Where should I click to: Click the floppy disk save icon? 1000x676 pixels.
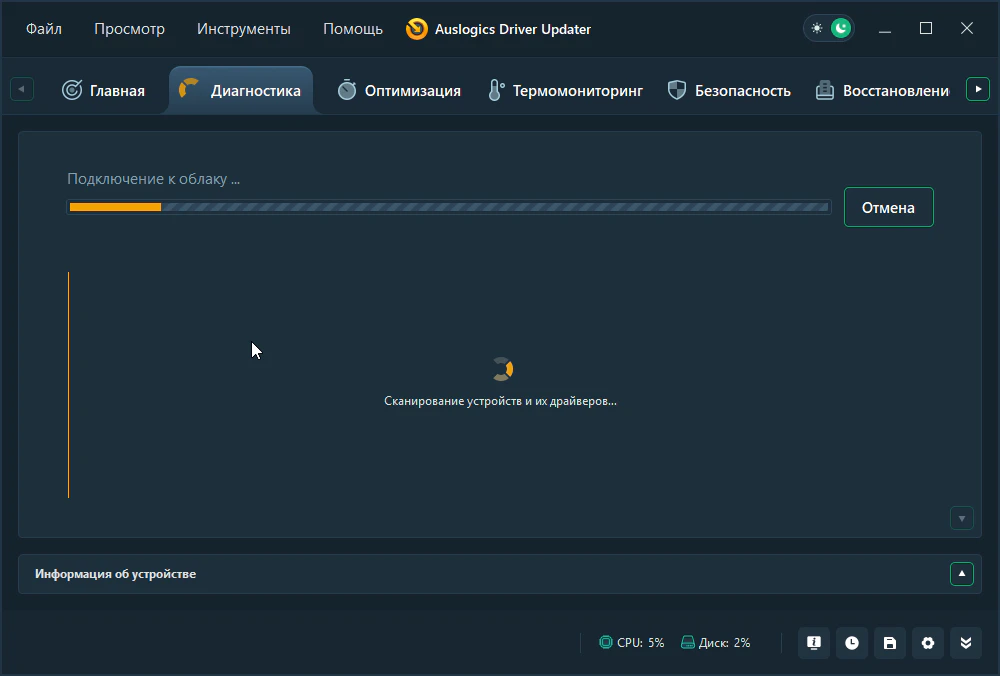[x=890, y=643]
